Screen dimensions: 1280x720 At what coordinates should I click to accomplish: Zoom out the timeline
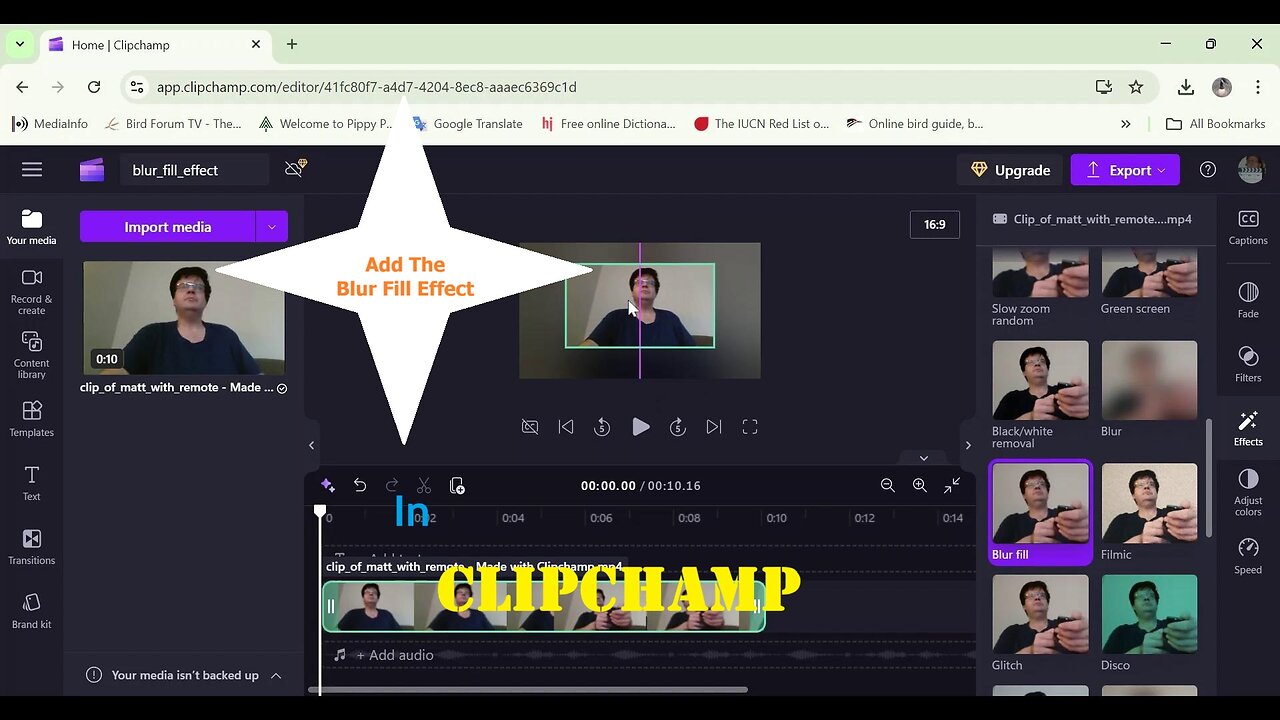888,485
